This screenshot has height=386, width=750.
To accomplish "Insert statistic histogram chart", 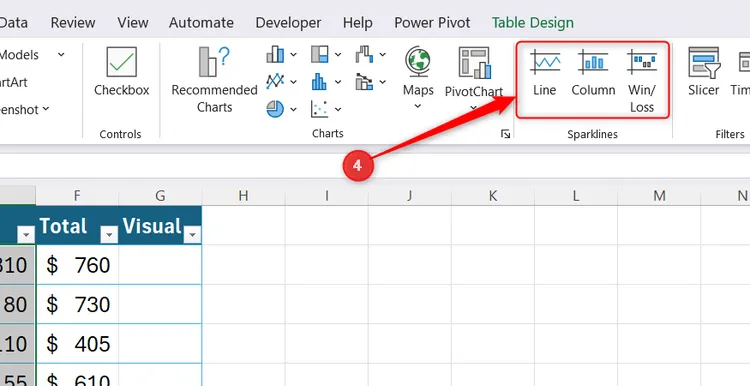I will (x=320, y=81).
